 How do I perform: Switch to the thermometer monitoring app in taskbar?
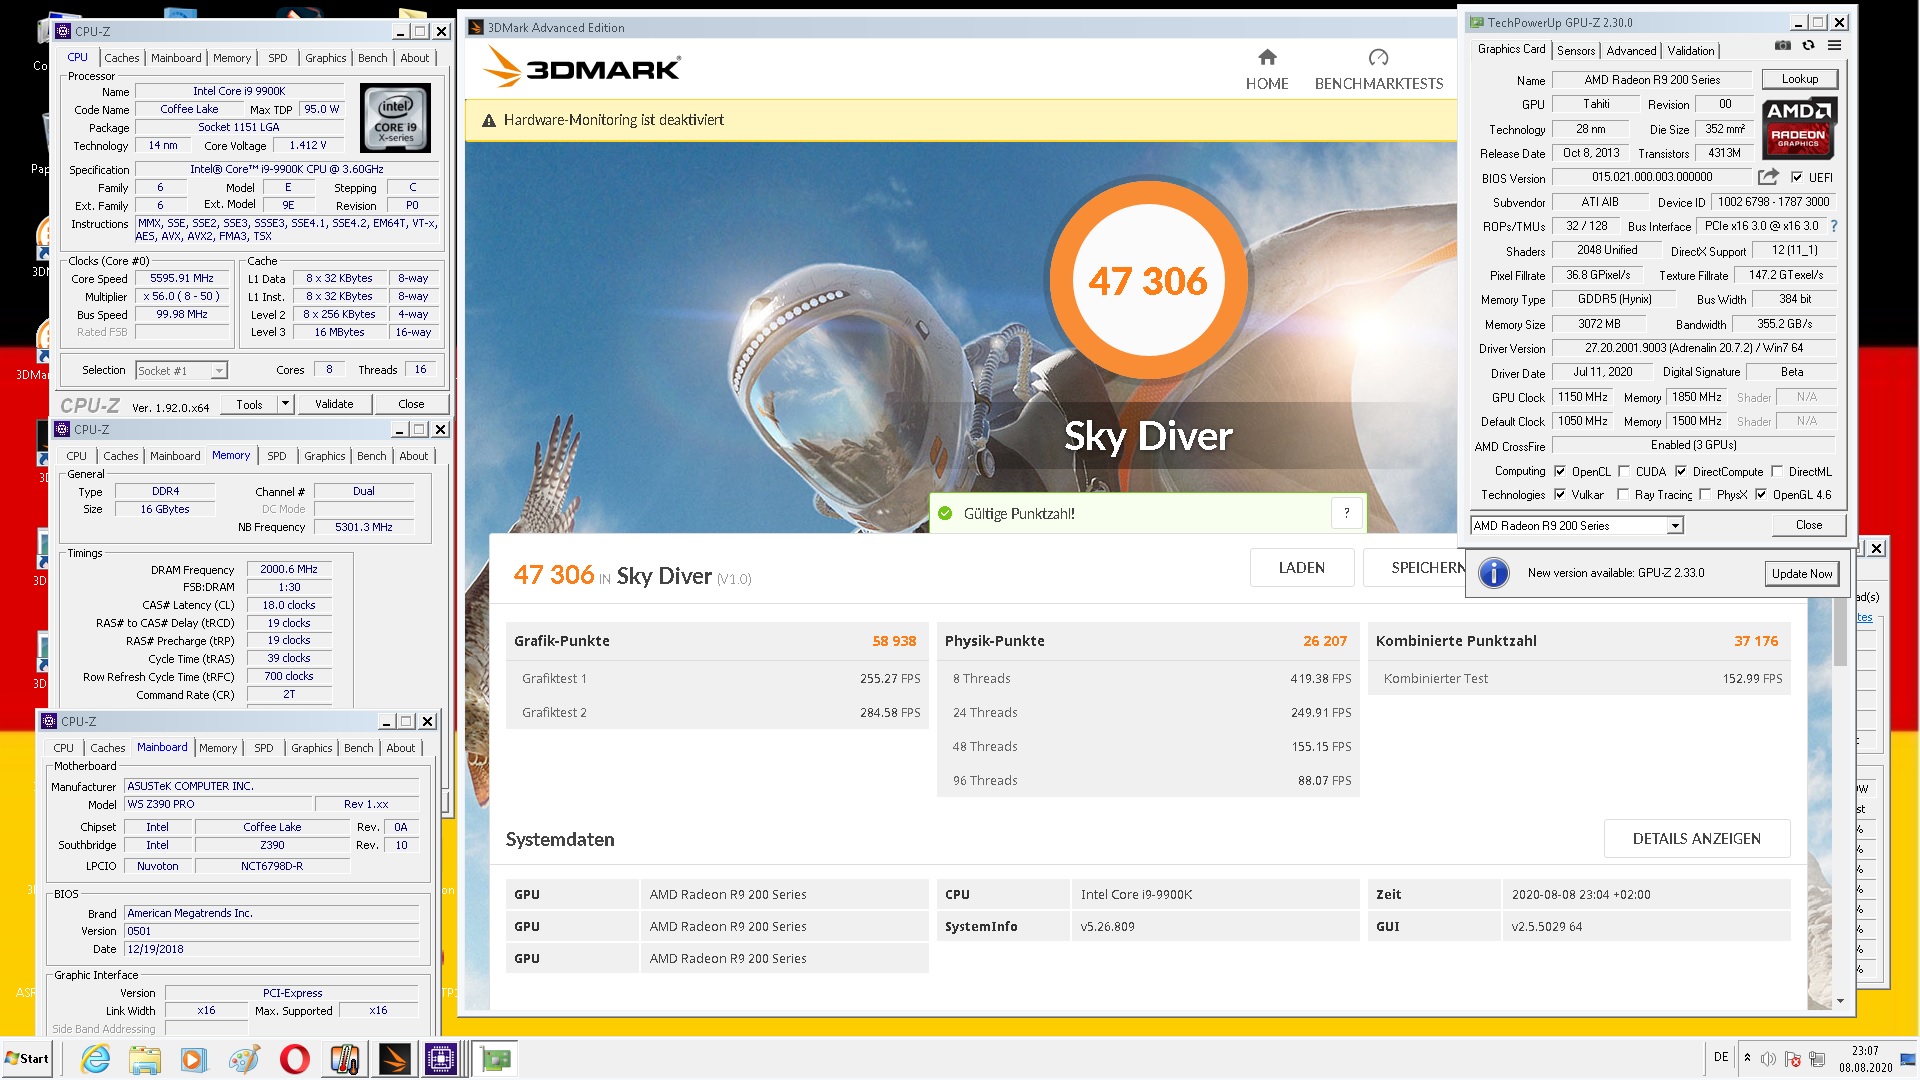pyautogui.click(x=345, y=1059)
